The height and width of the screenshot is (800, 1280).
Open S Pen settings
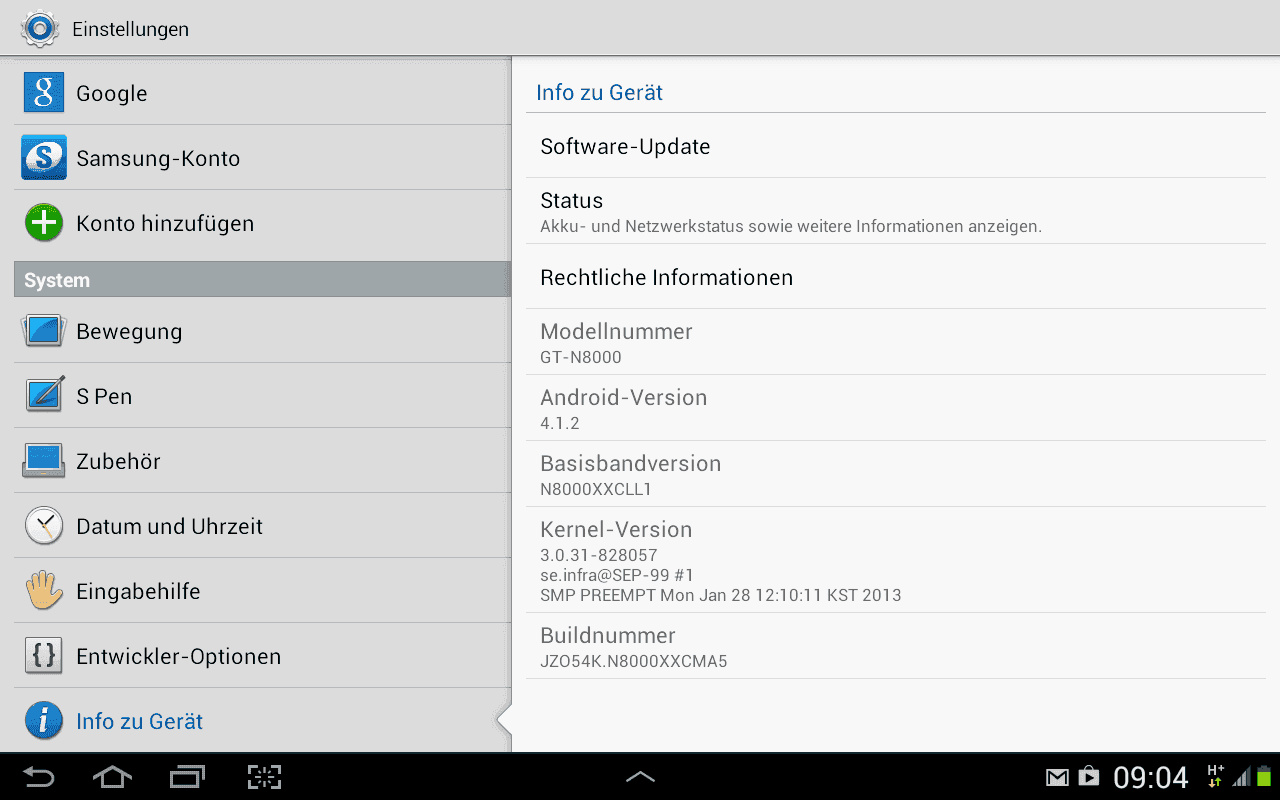tap(262, 395)
